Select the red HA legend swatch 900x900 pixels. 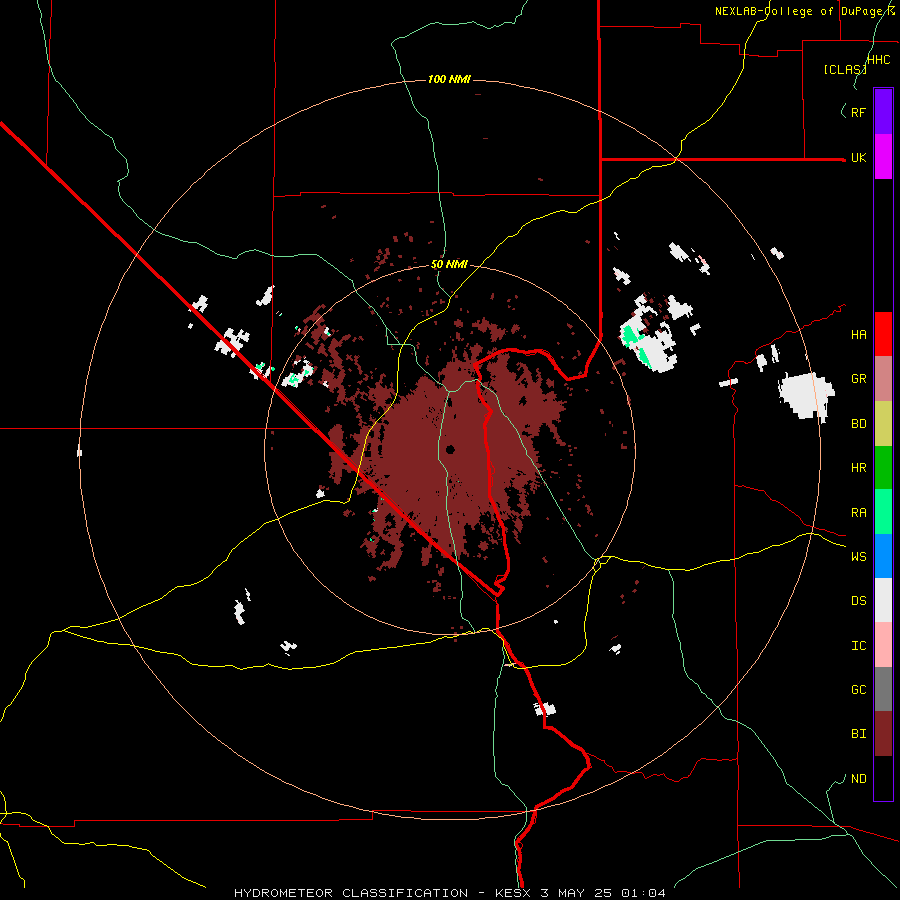[883, 334]
